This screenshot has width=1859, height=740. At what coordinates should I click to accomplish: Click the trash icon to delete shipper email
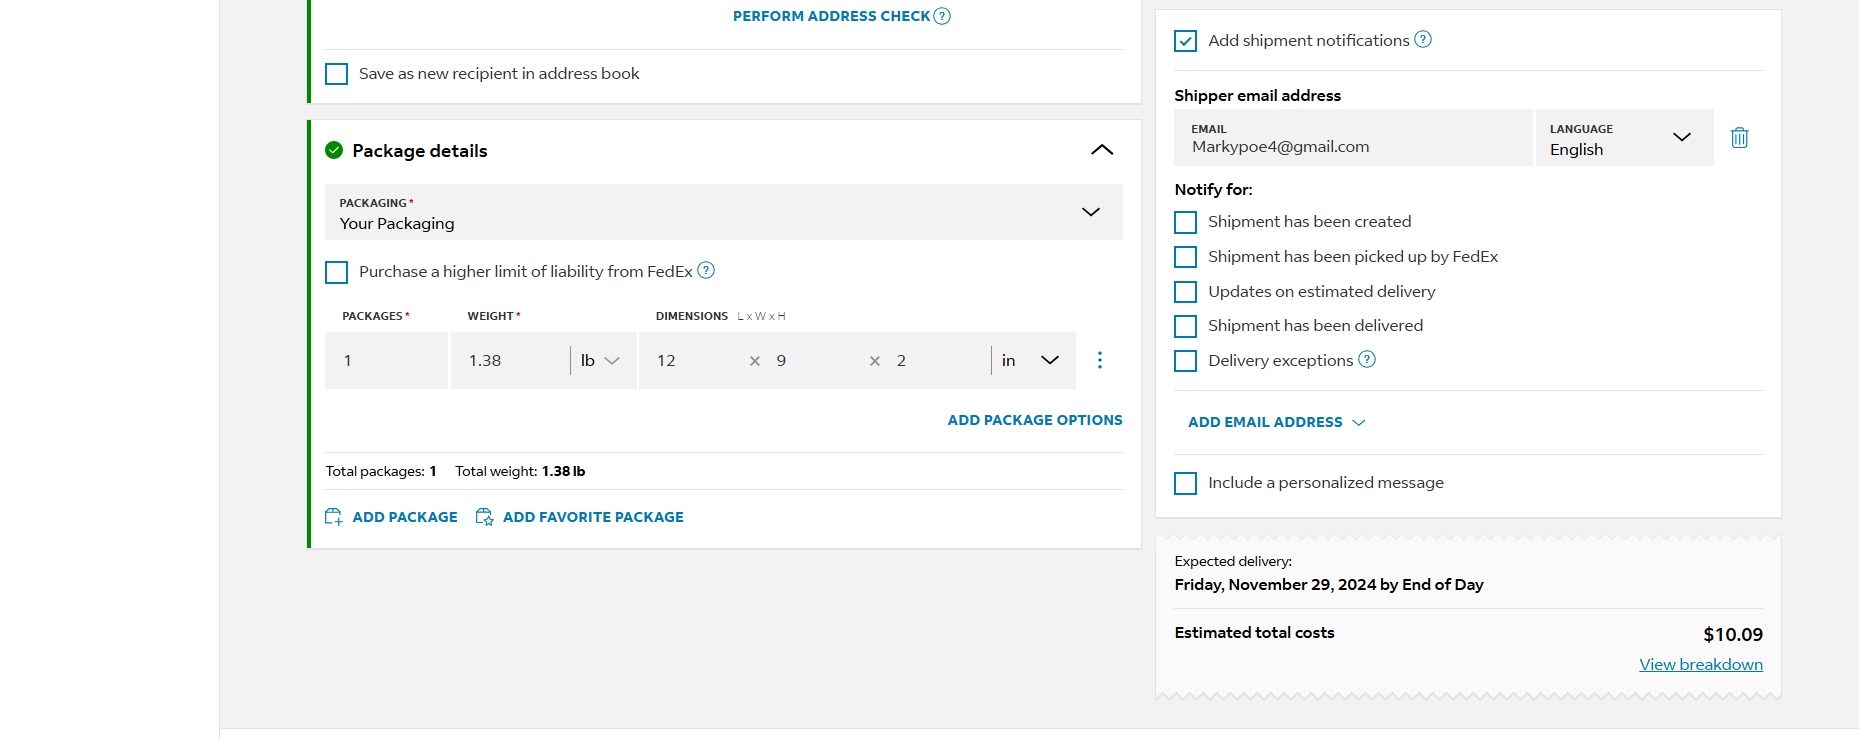(1740, 138)
